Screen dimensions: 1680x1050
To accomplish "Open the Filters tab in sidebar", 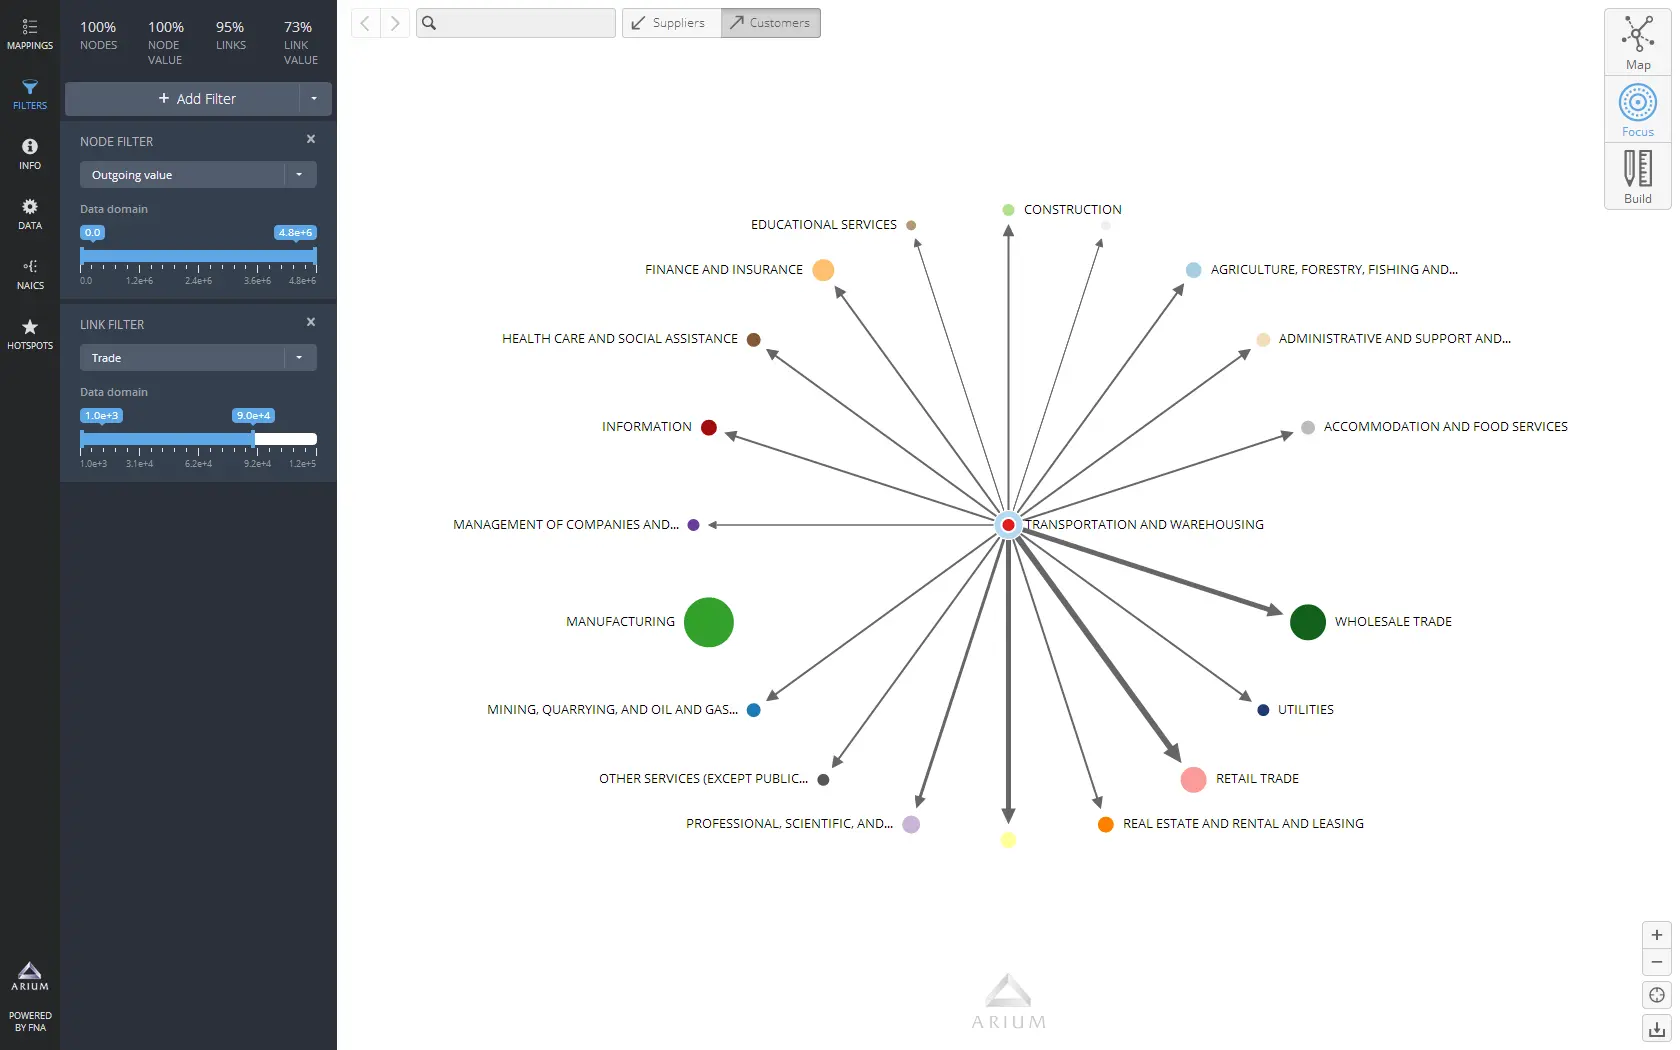I will coord(30,94).
